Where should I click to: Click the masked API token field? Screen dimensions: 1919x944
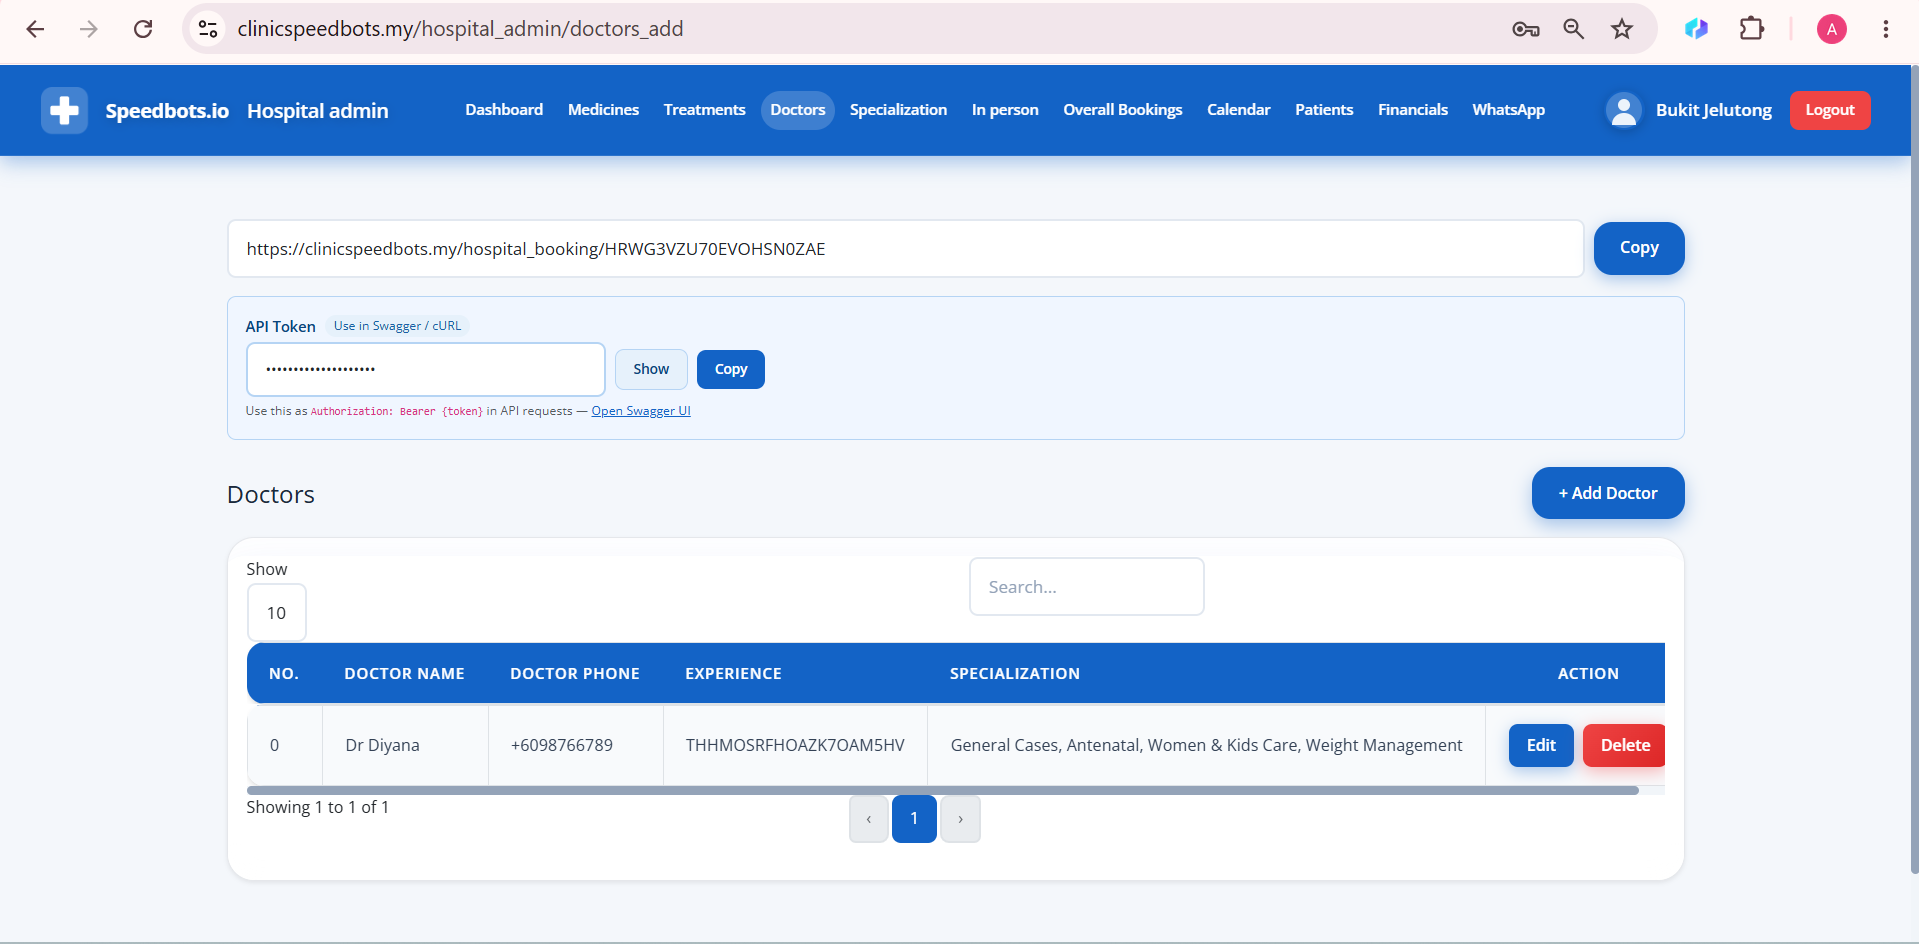coord(426,369)
